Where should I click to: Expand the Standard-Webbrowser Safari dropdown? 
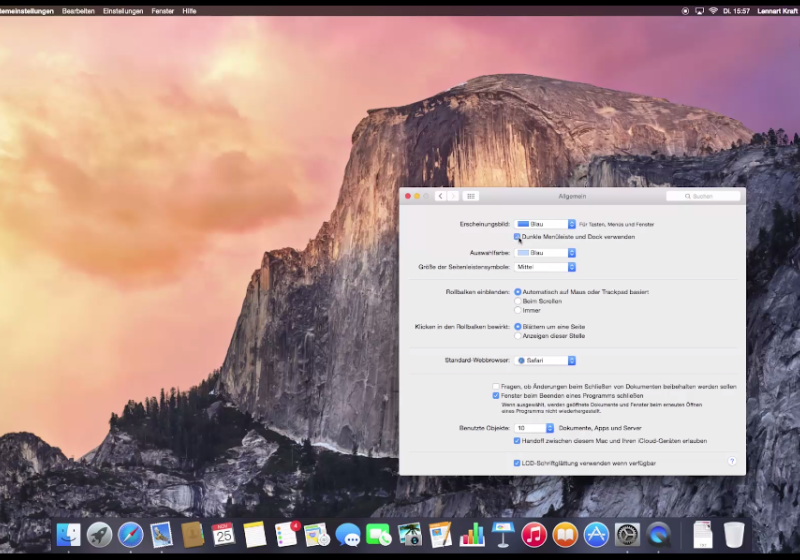coord(546,360)
